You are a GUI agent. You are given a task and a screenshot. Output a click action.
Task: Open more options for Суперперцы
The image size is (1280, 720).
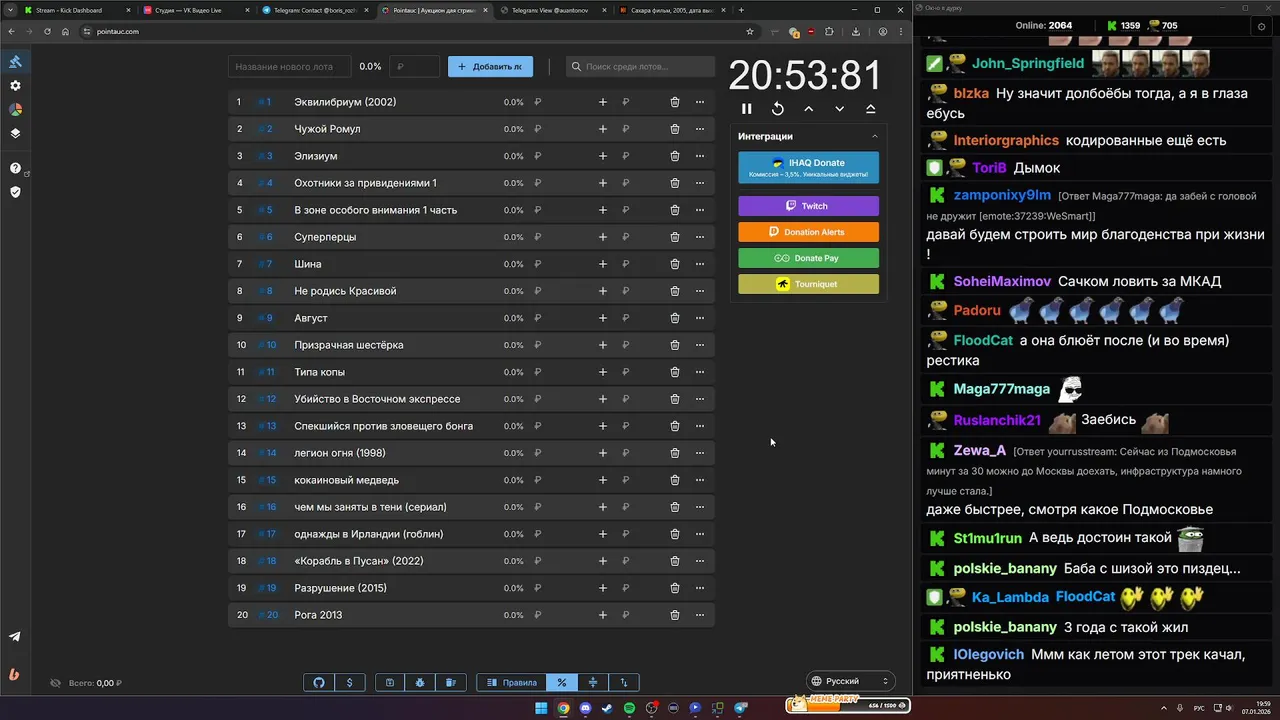(x=700, y=237)
